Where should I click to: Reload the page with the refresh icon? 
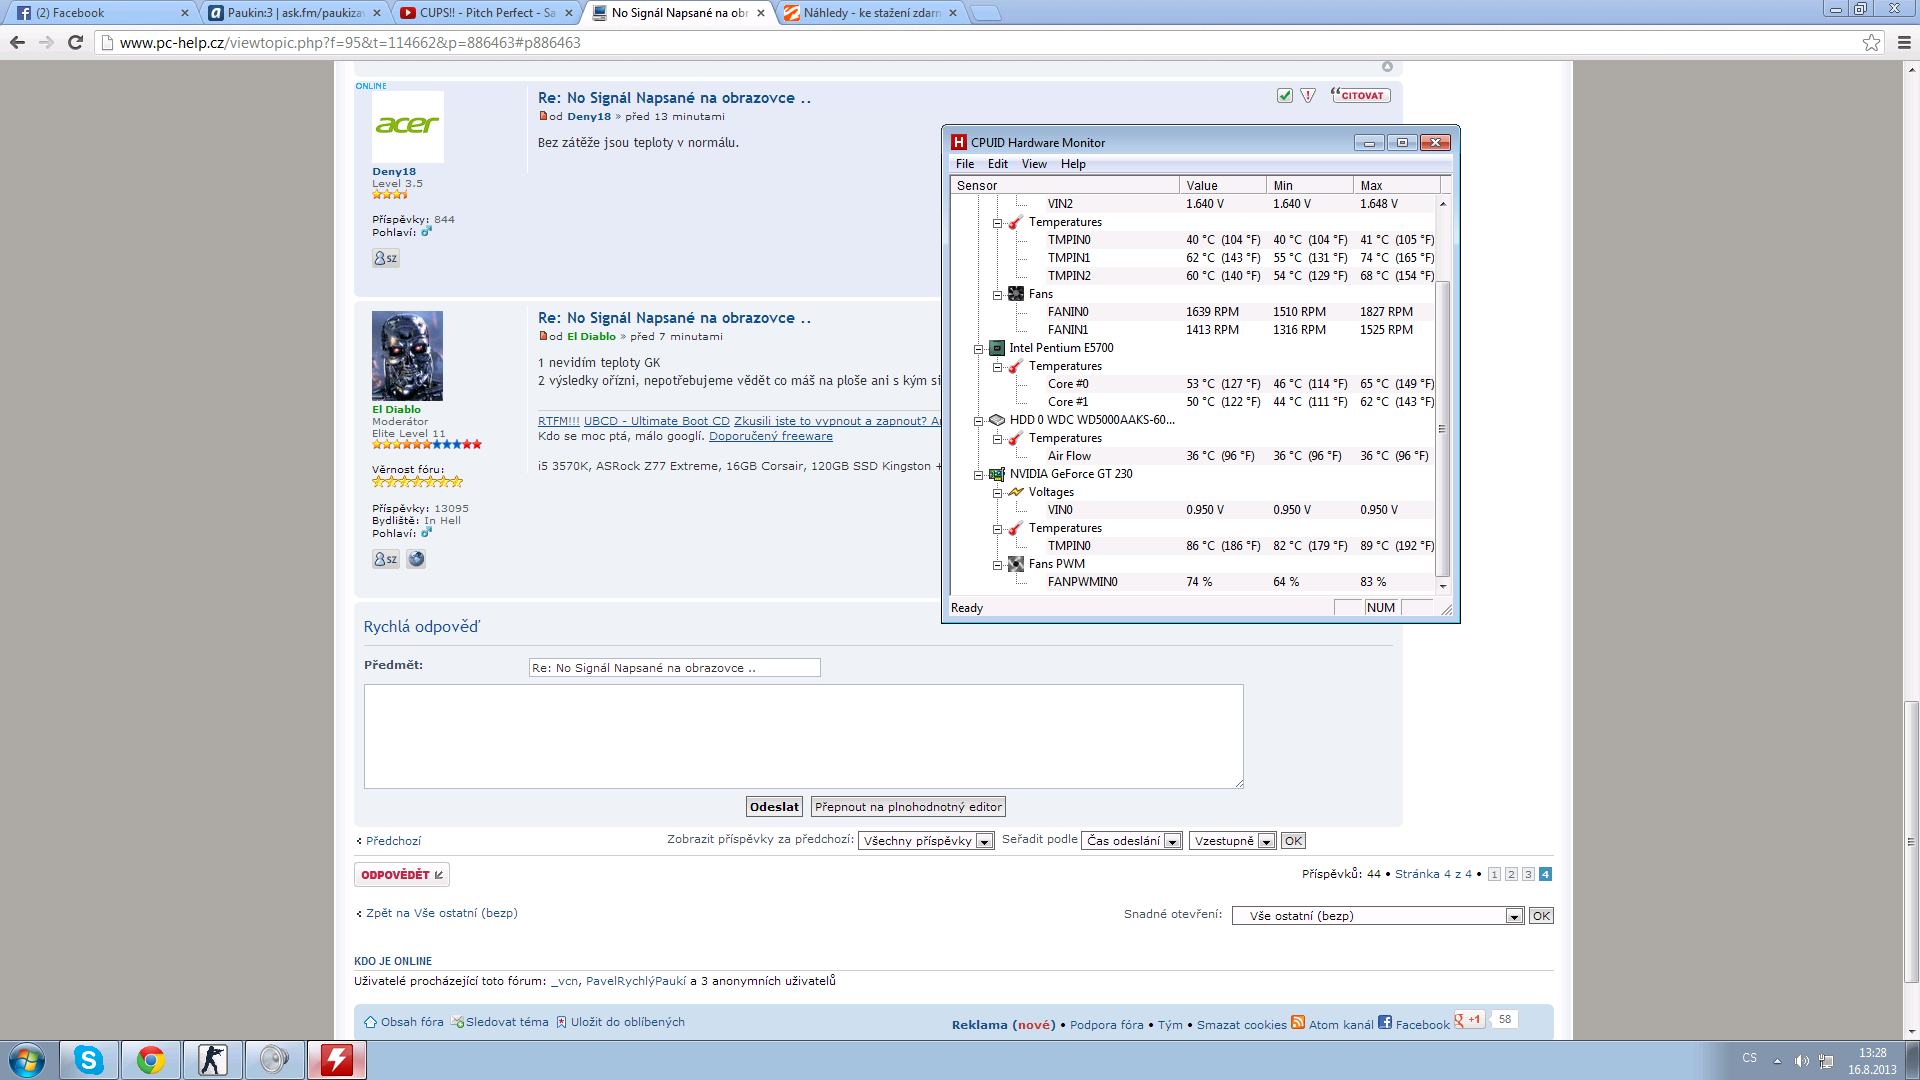click(x=75, y=42)
